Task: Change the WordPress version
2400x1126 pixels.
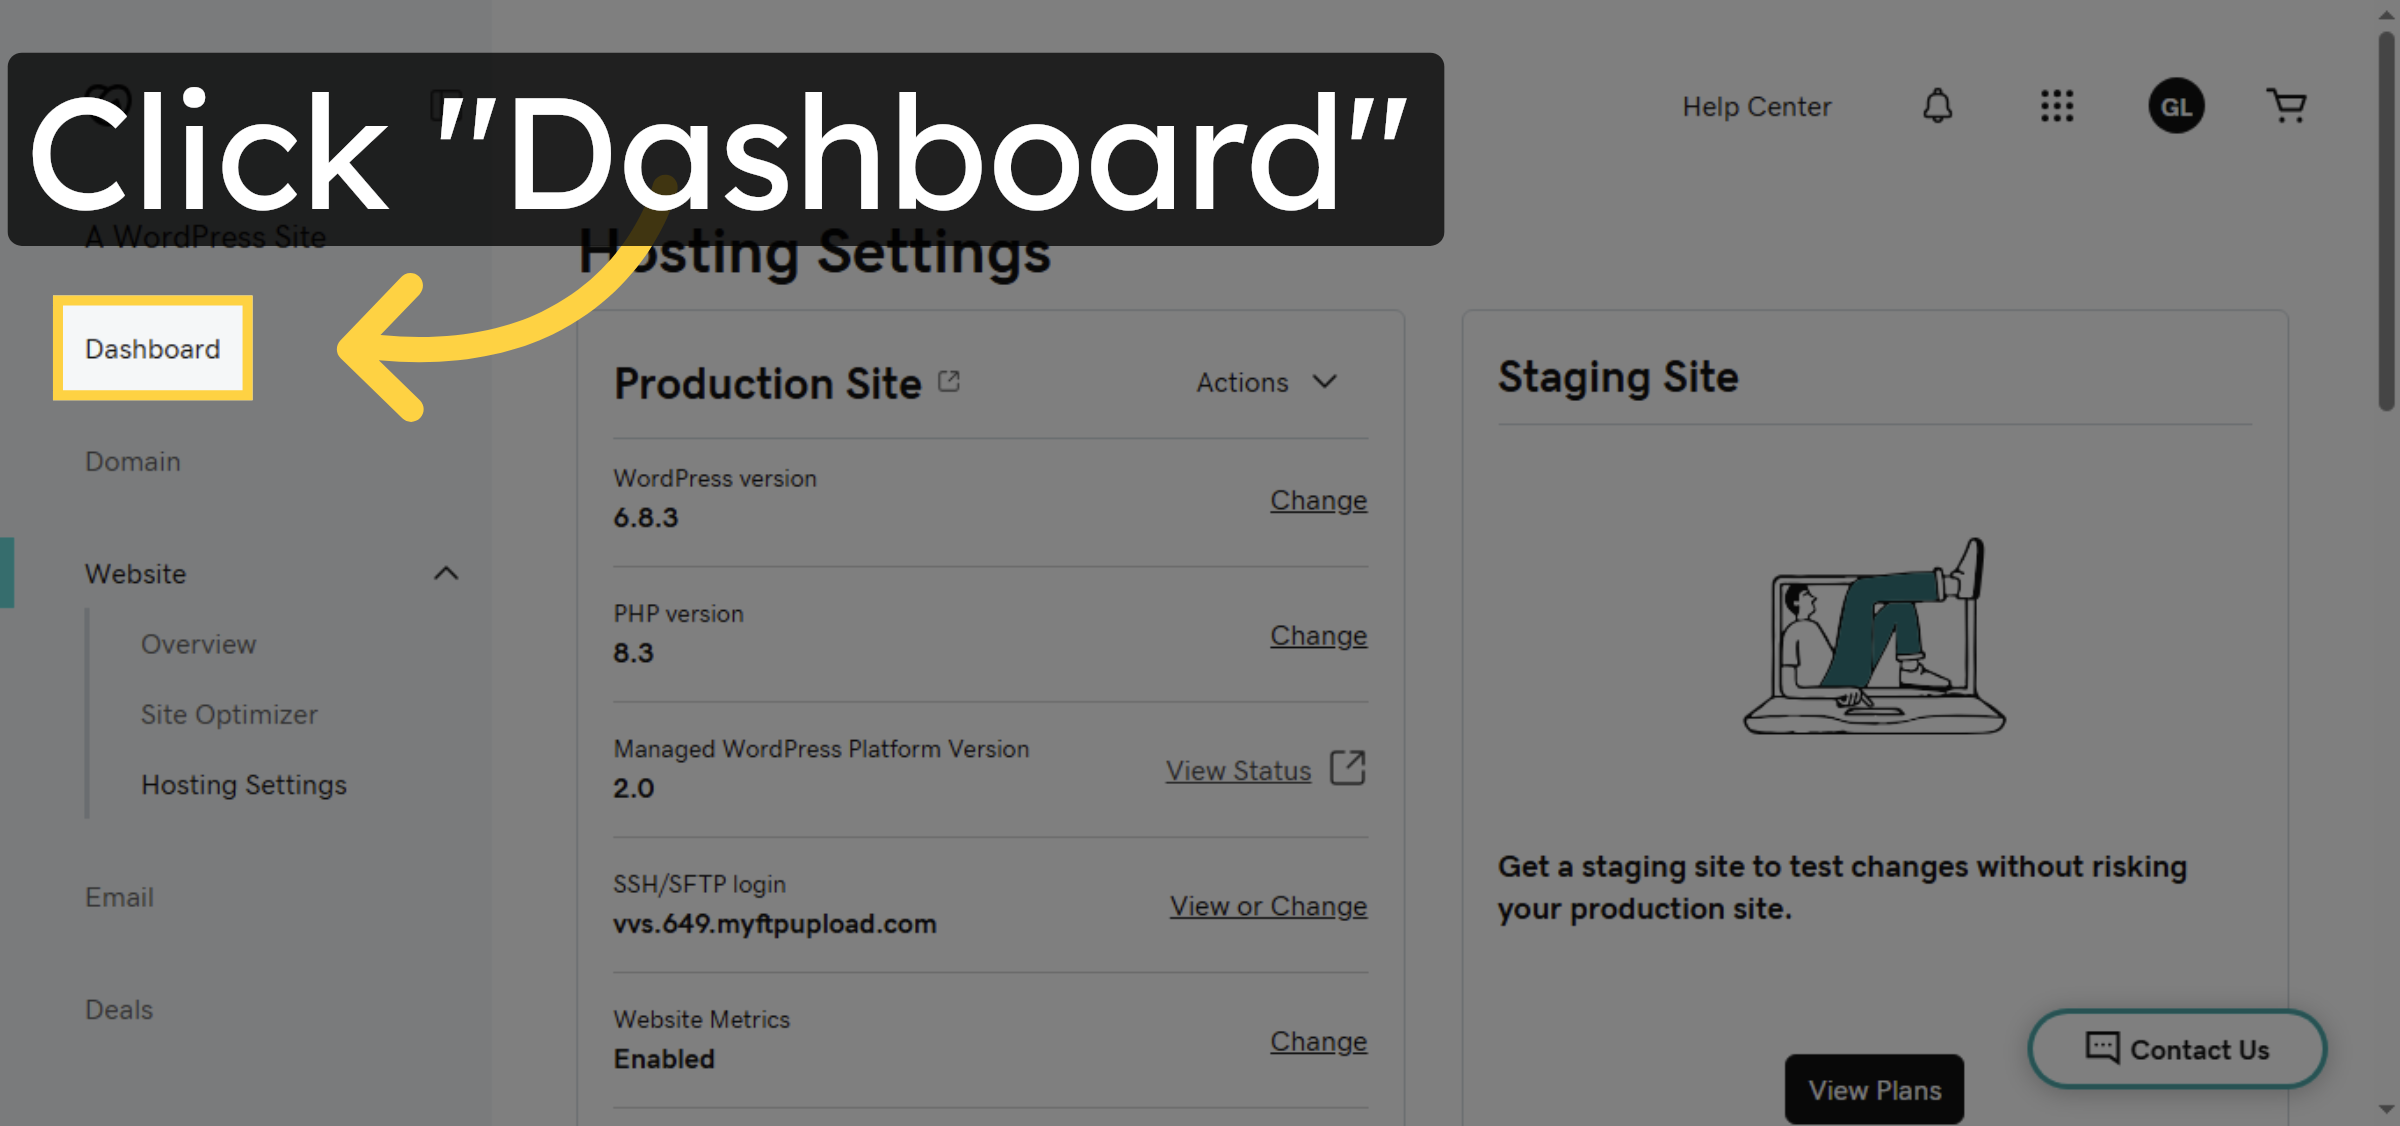Action: (1318, 500)
